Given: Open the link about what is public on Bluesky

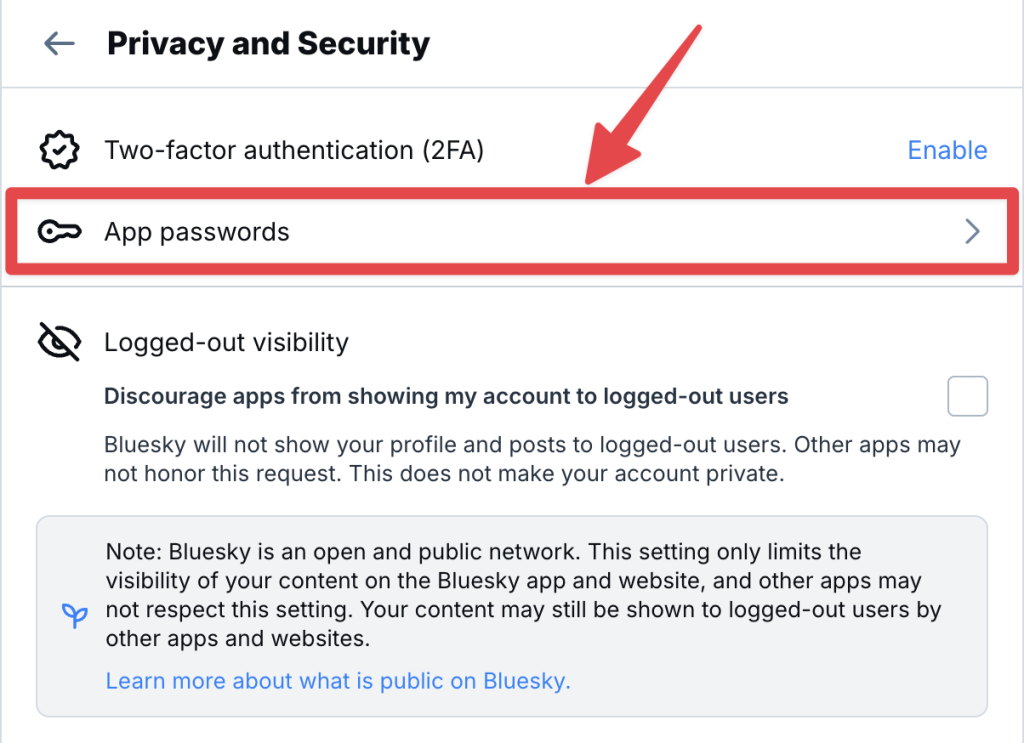Looking at the screenshot, I should pos(337,680).
